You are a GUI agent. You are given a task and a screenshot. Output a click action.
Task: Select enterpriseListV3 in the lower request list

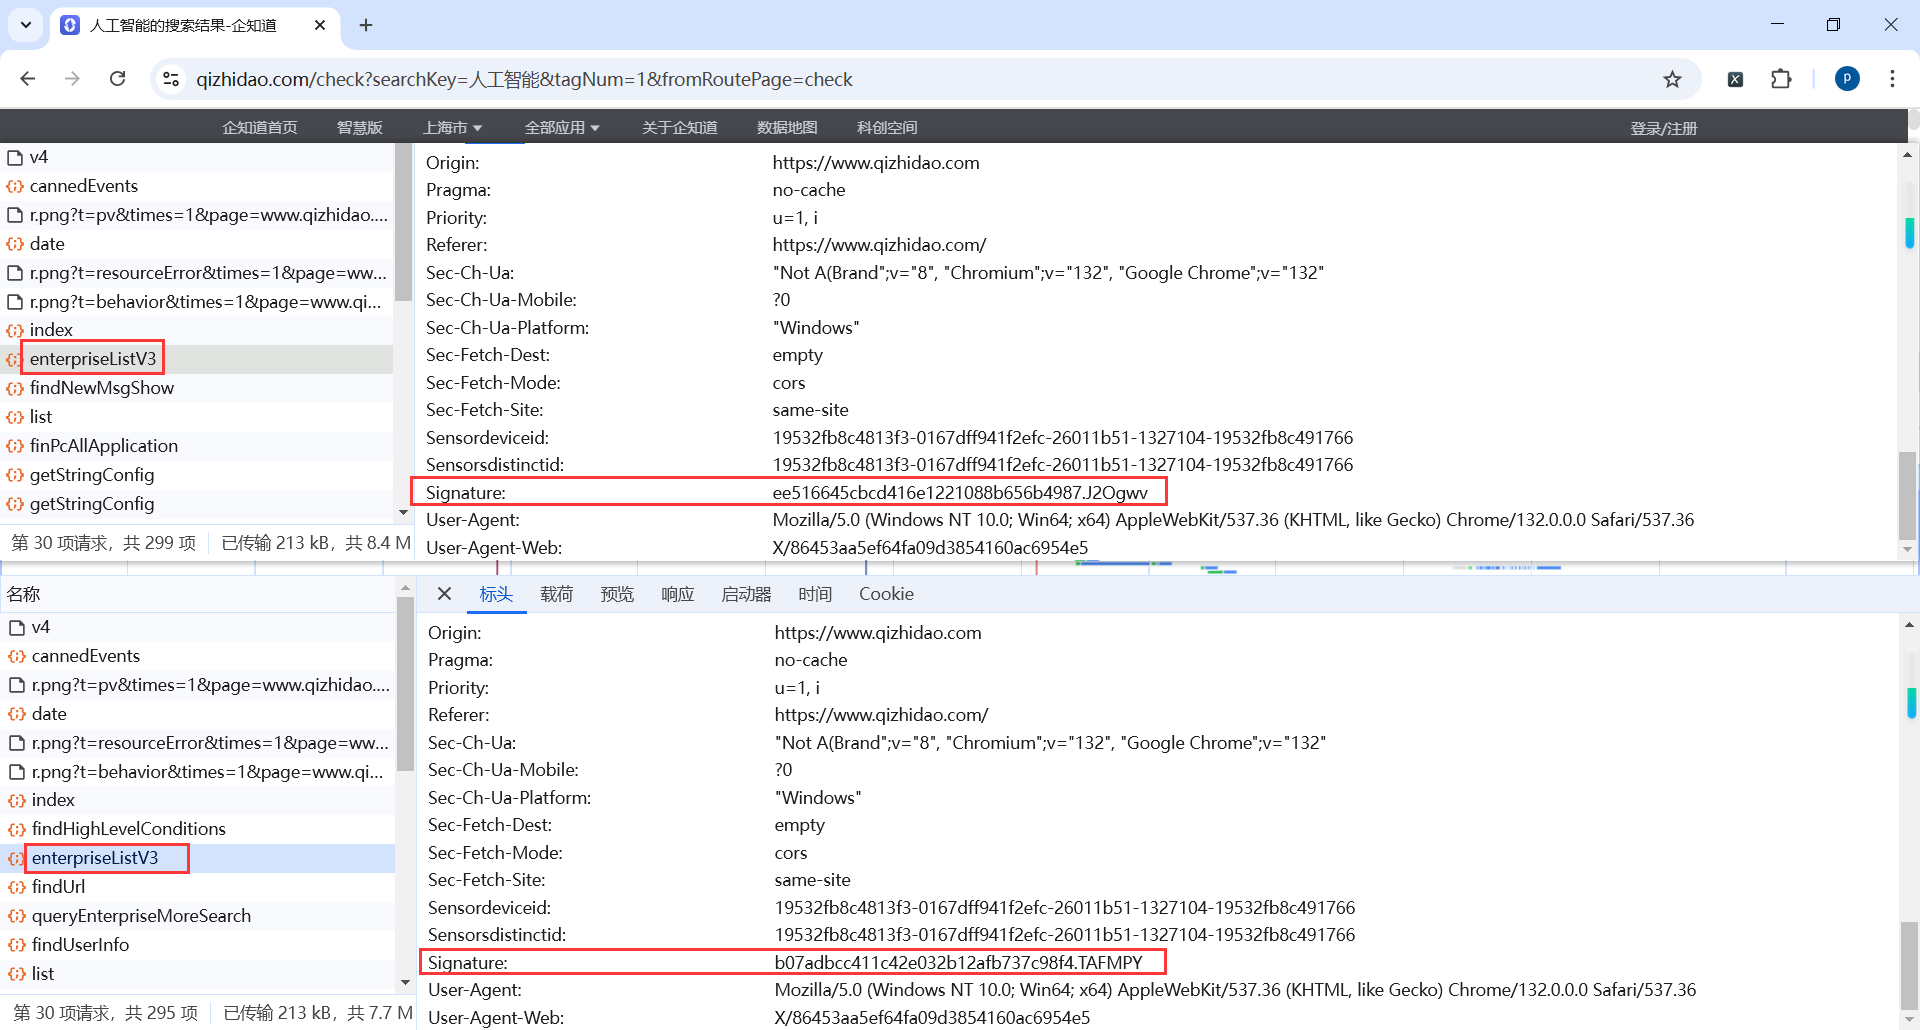(x=95, y=858)
